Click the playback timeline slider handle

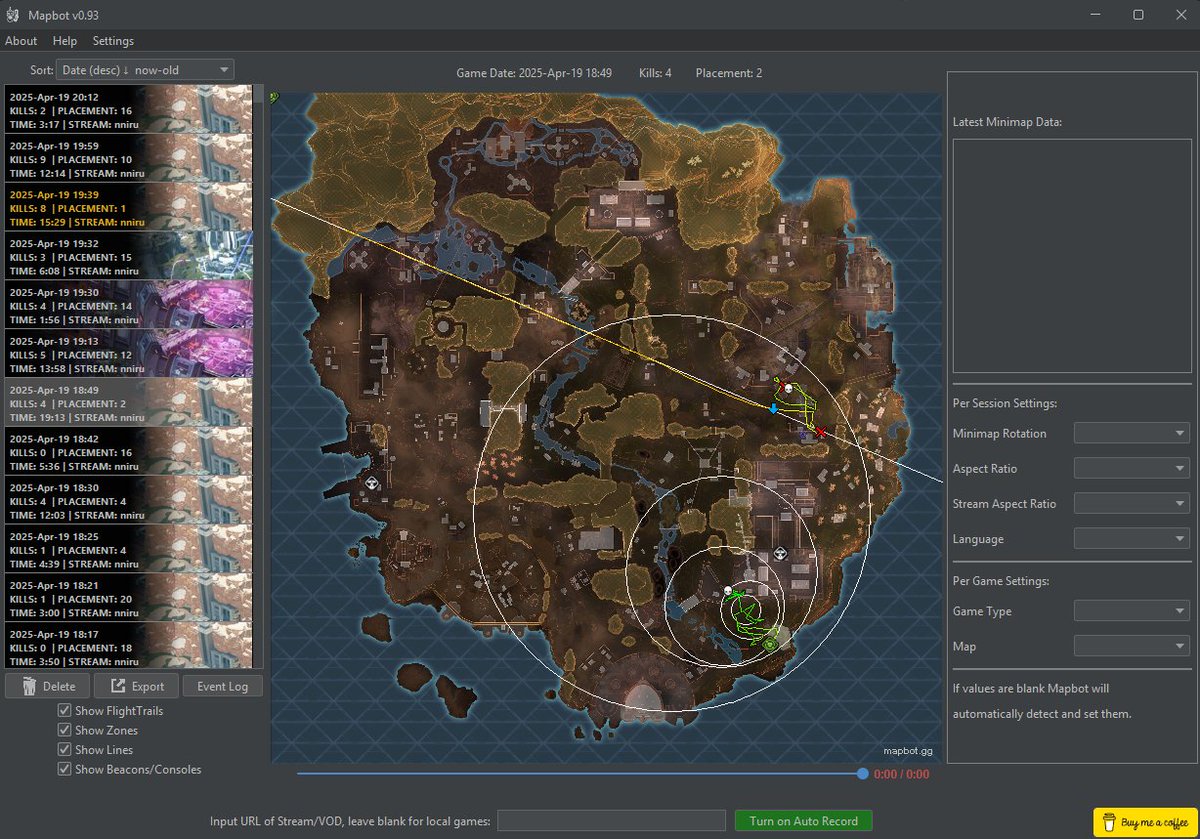pyautogui.click(x=862, y=773)
